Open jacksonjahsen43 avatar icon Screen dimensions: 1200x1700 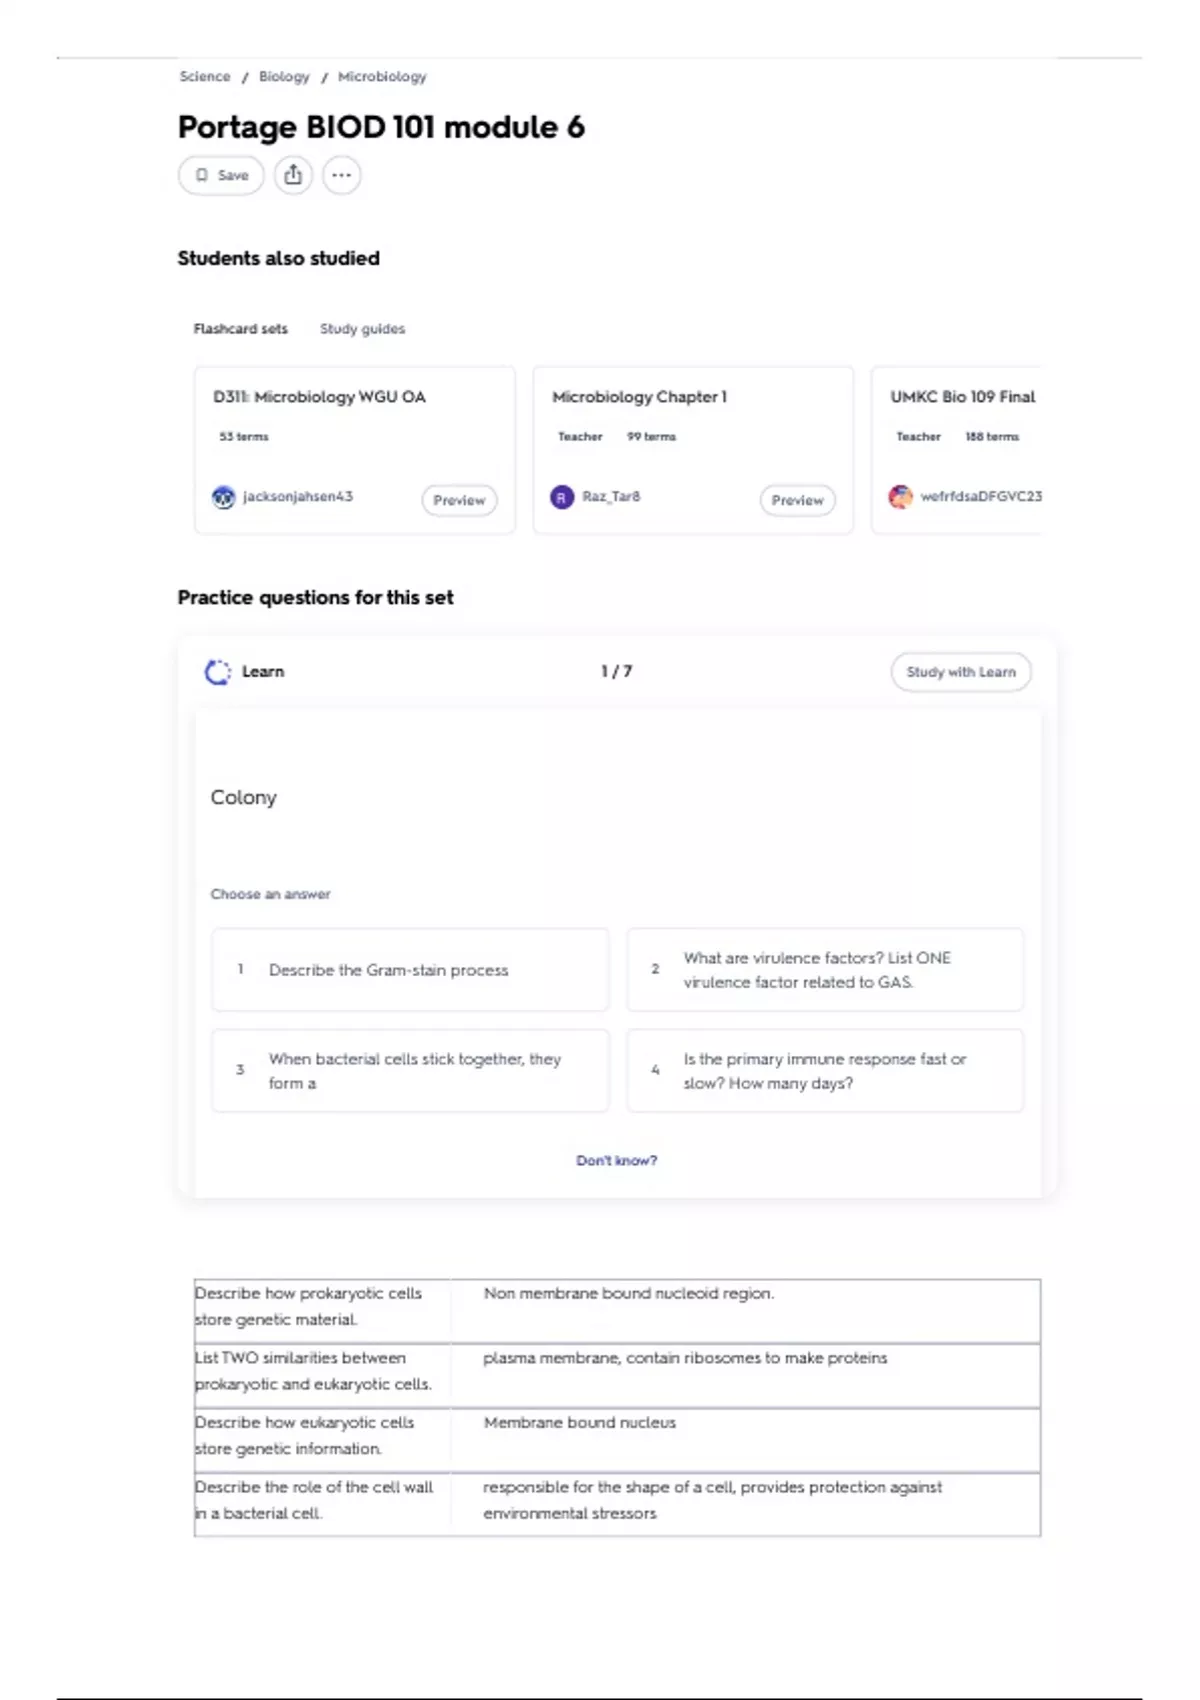(x=223, y=497)
